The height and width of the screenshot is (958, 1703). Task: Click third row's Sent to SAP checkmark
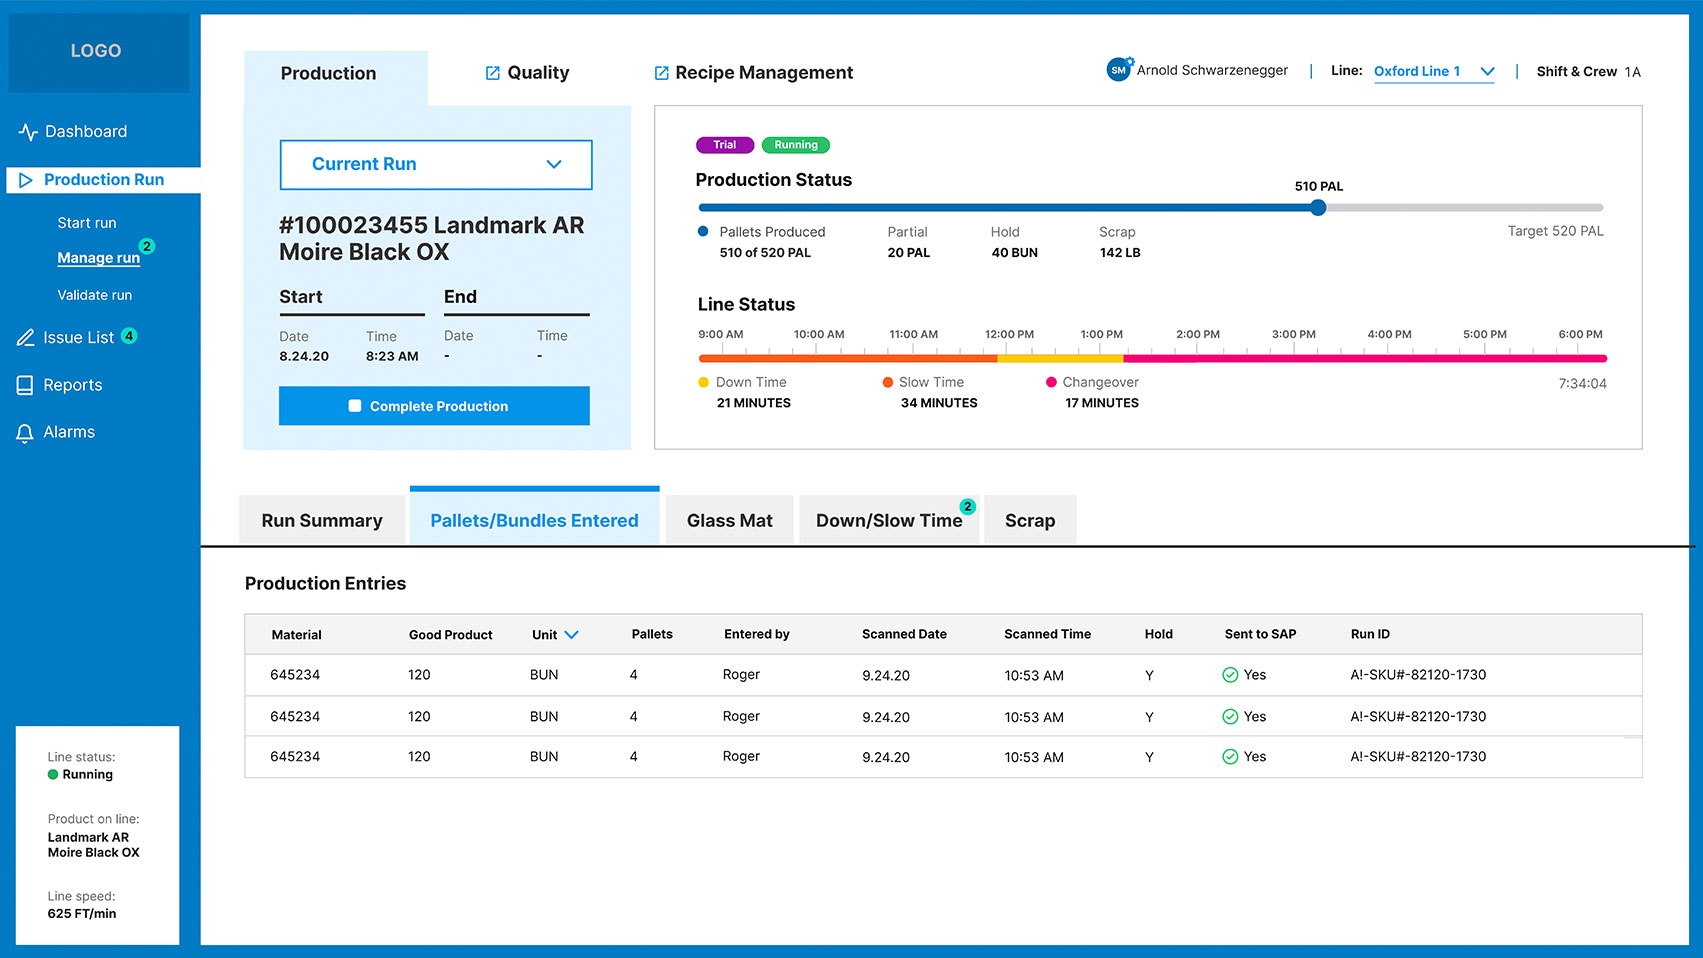[x=1230, y=757]
